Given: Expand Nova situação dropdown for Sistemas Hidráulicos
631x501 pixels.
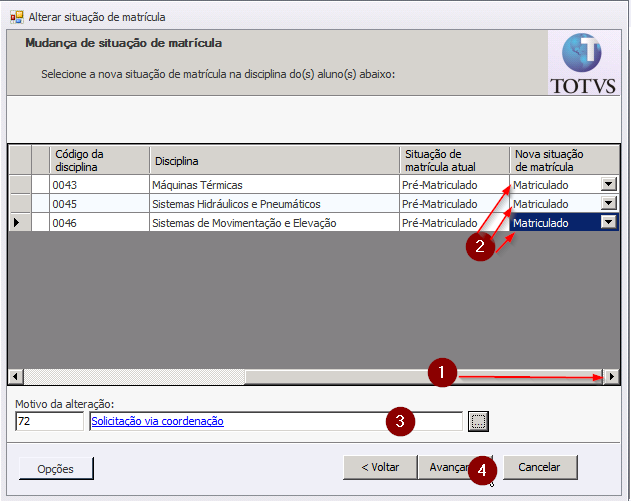Looking at the screenshot, I should pos(608,204).
